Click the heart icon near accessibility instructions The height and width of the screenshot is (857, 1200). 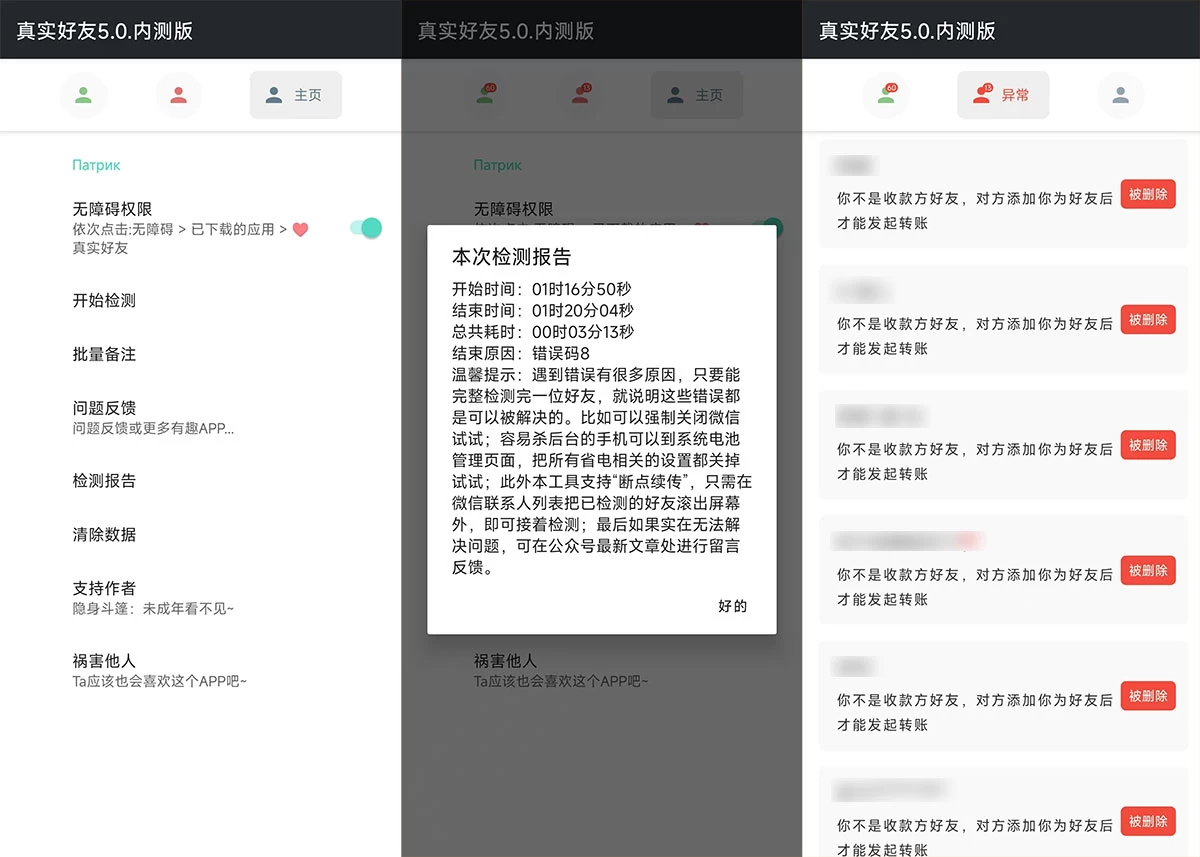tap(302, 229)
